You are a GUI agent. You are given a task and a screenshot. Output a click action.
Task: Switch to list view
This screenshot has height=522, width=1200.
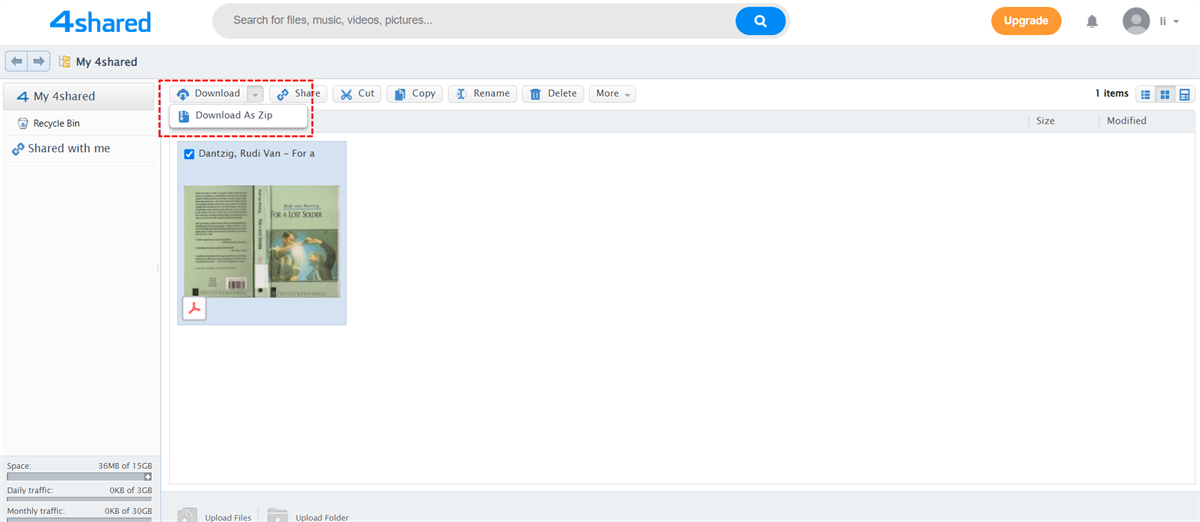point(1145,94)
